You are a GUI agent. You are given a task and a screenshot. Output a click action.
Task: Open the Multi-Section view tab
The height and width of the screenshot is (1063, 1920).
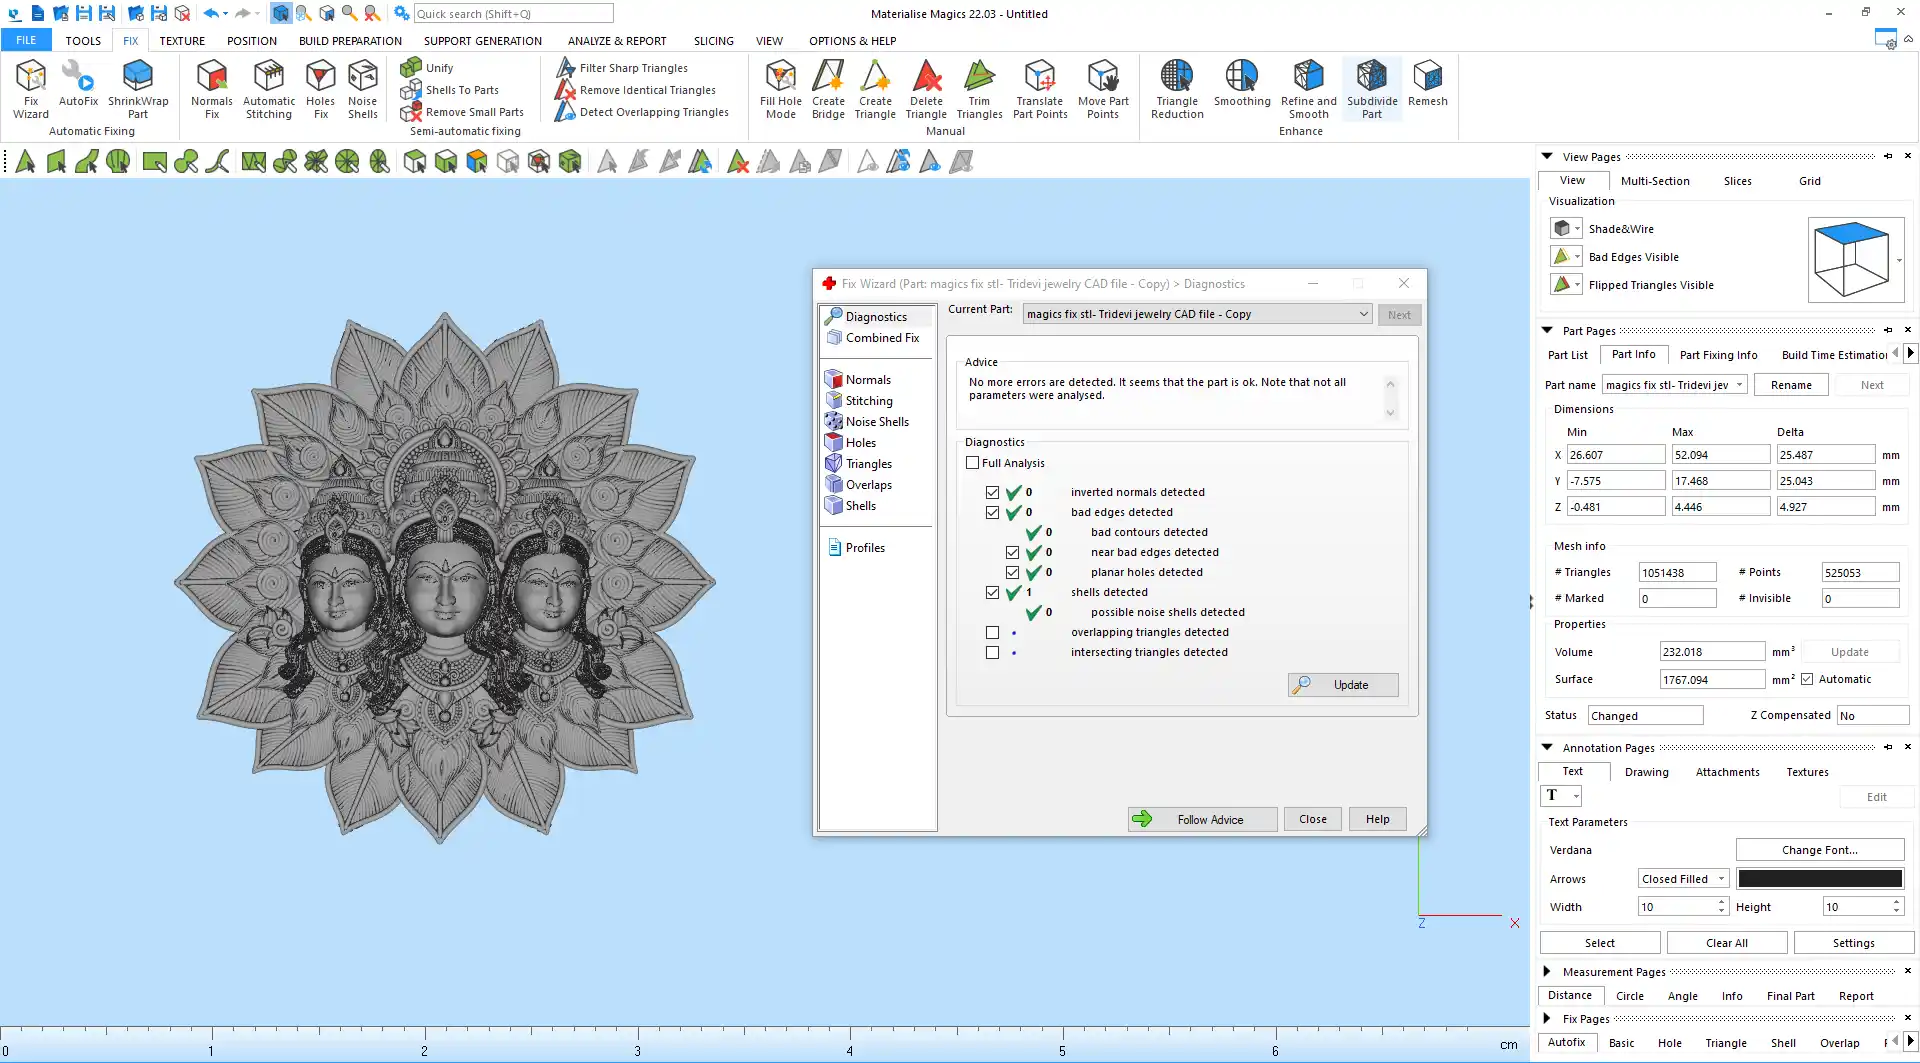pos(1655,181)
